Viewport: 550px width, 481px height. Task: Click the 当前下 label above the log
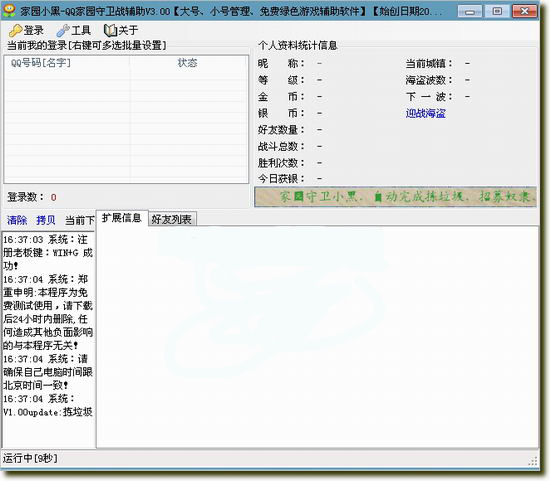pyautogui.click(x=80, y=220)
